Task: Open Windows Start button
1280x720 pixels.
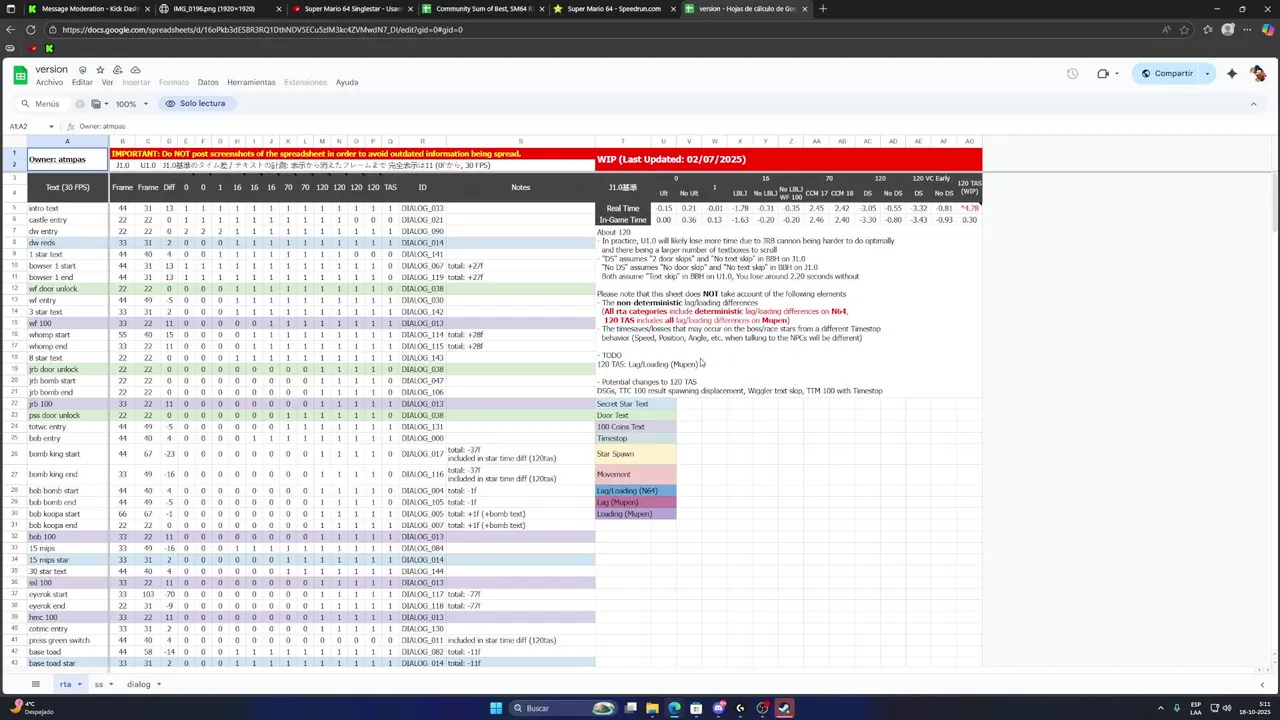Action: pyautogui.click(x=495, y=708)
